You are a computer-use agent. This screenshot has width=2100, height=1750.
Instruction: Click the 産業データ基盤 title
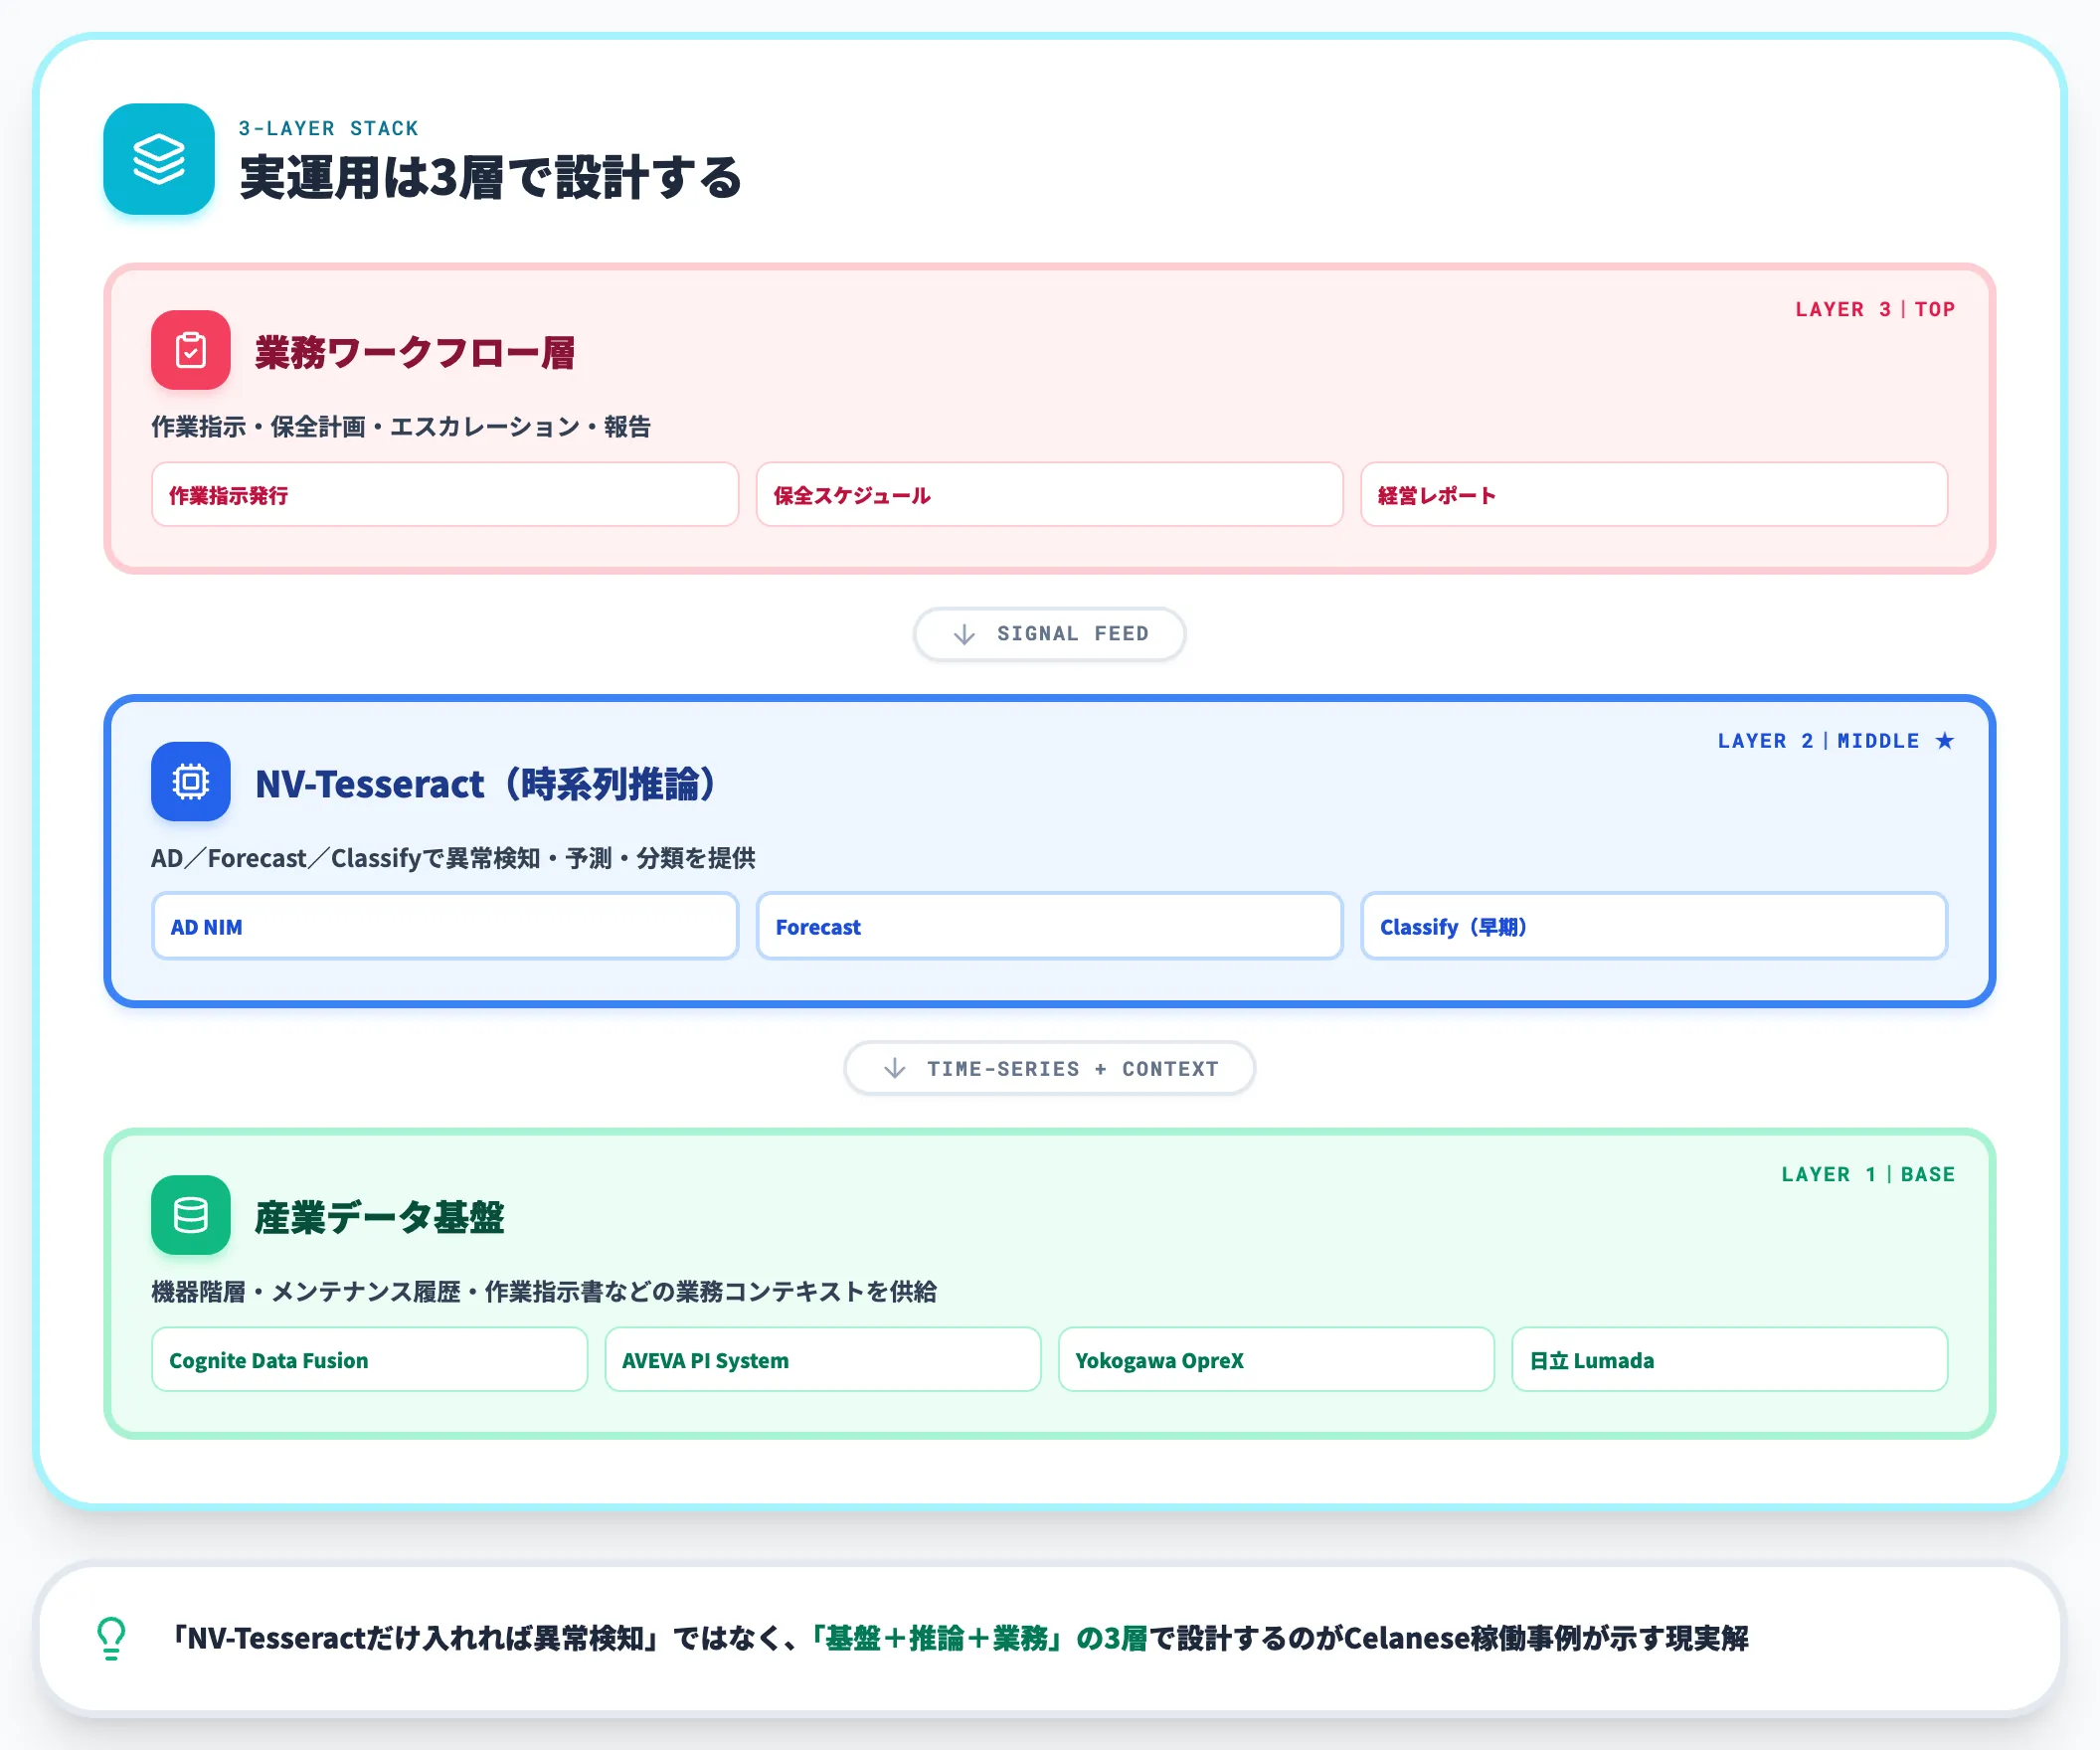379,1218
